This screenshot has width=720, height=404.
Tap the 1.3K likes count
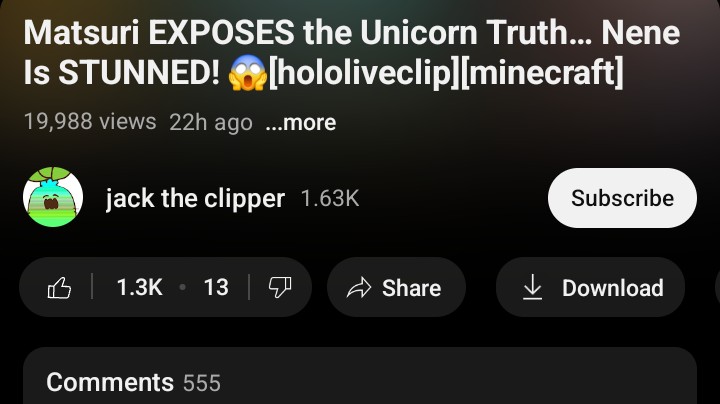[140, 287]
